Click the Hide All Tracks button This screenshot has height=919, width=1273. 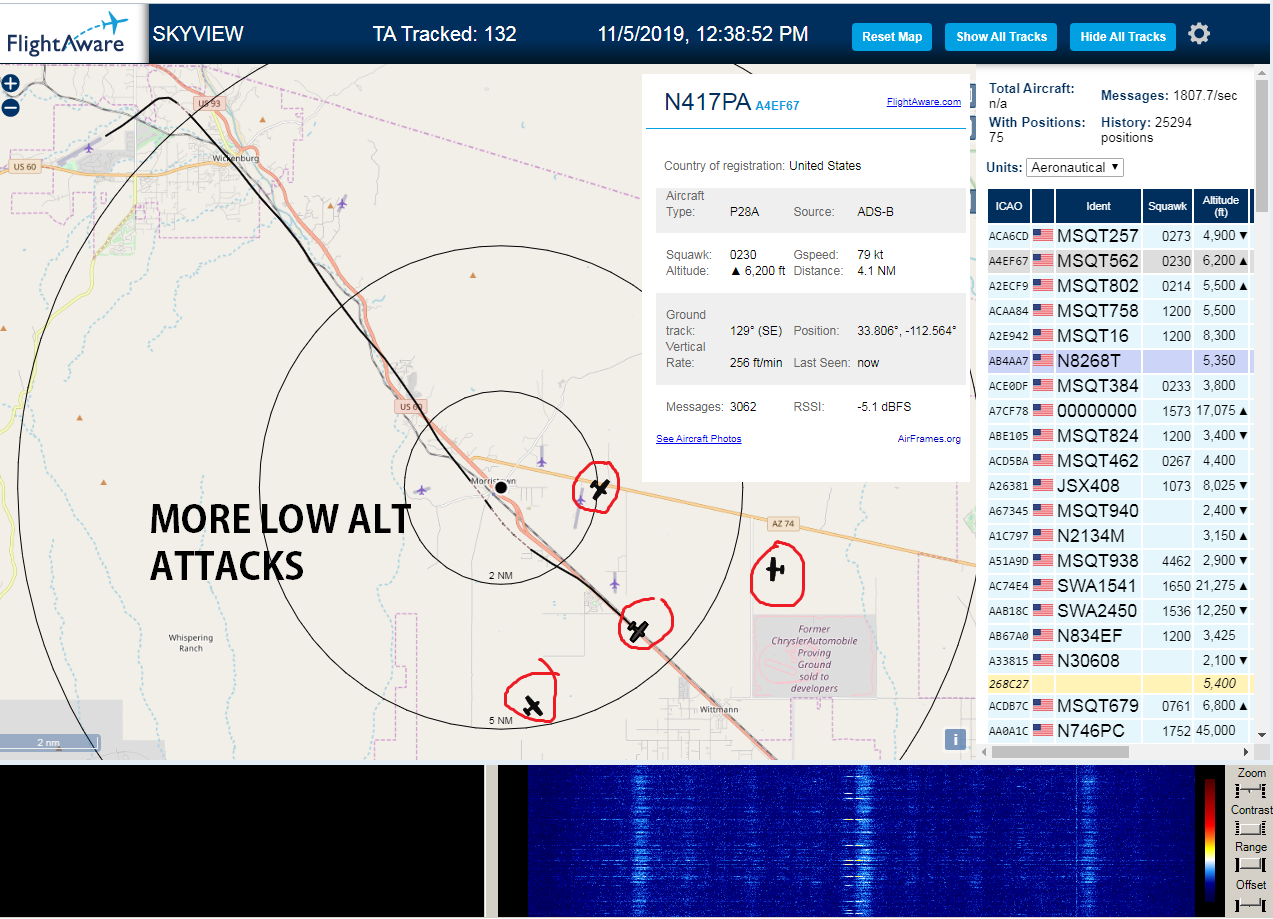pos(1123,37)
